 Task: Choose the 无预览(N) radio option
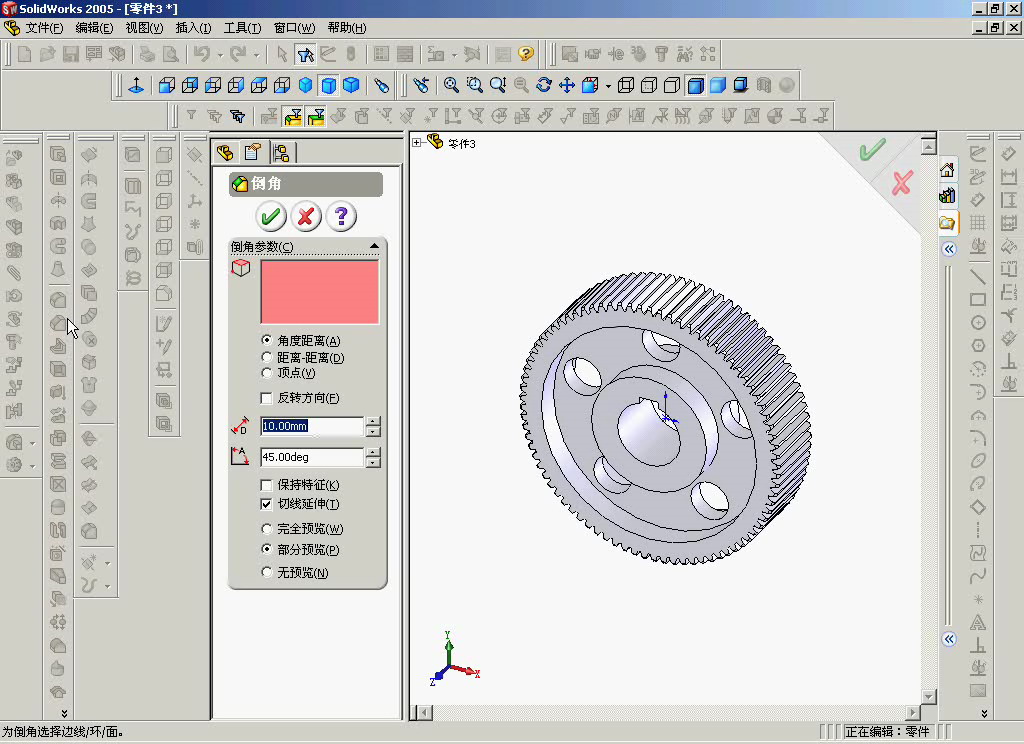point(266,572)
